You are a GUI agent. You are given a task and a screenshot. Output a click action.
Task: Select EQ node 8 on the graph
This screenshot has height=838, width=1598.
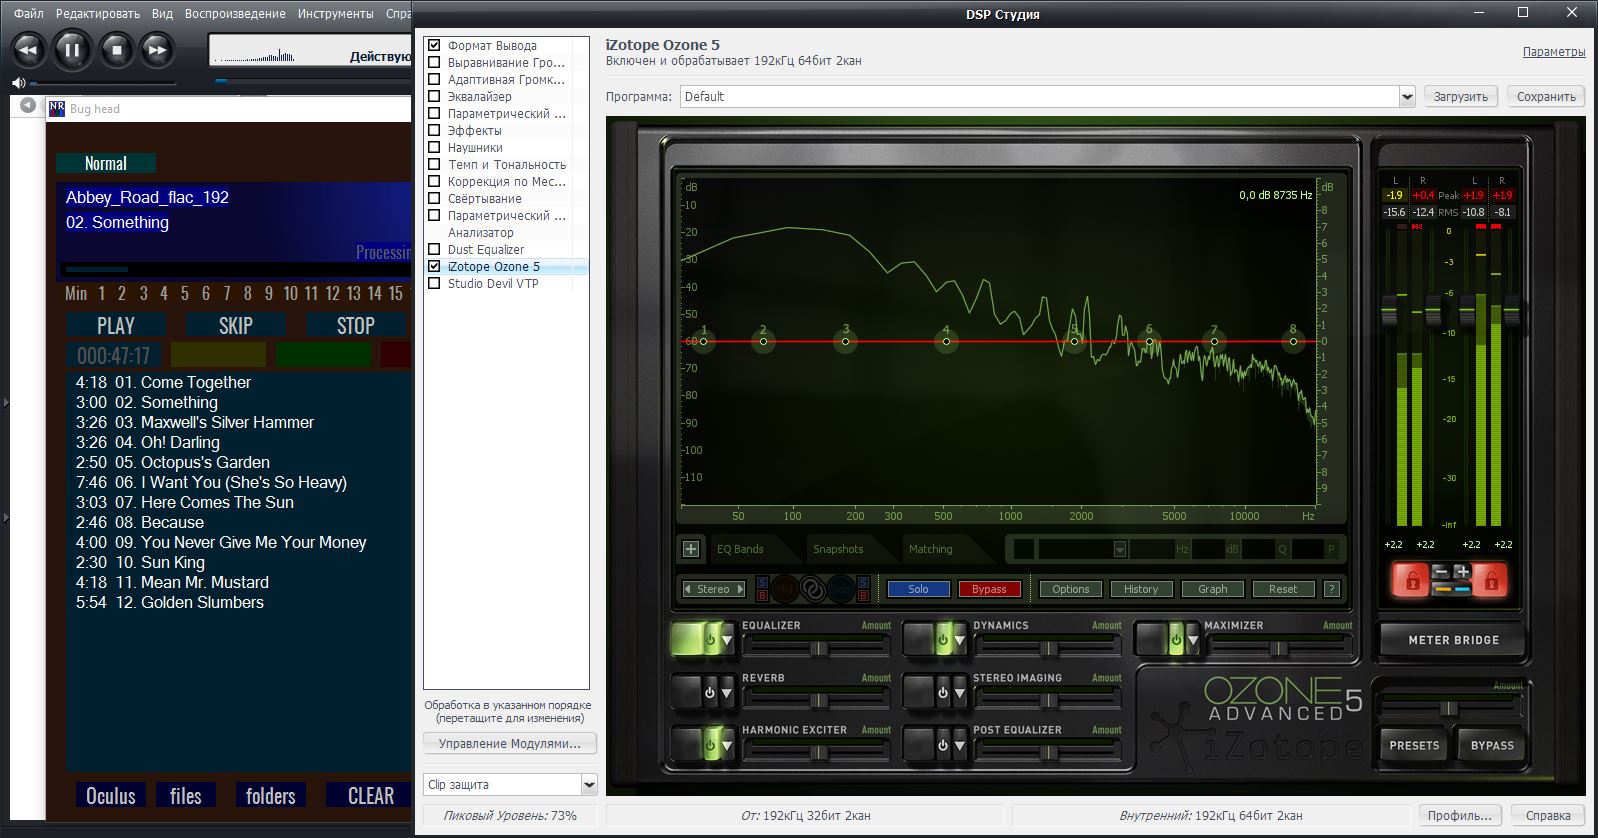[1293, 341]
